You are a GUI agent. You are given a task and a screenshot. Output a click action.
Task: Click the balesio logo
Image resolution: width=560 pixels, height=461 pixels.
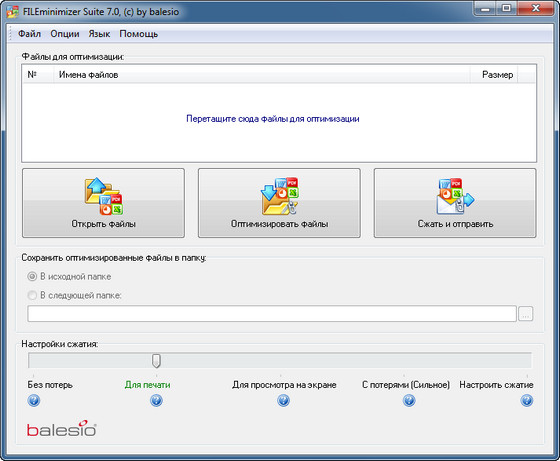pos(61,429)
